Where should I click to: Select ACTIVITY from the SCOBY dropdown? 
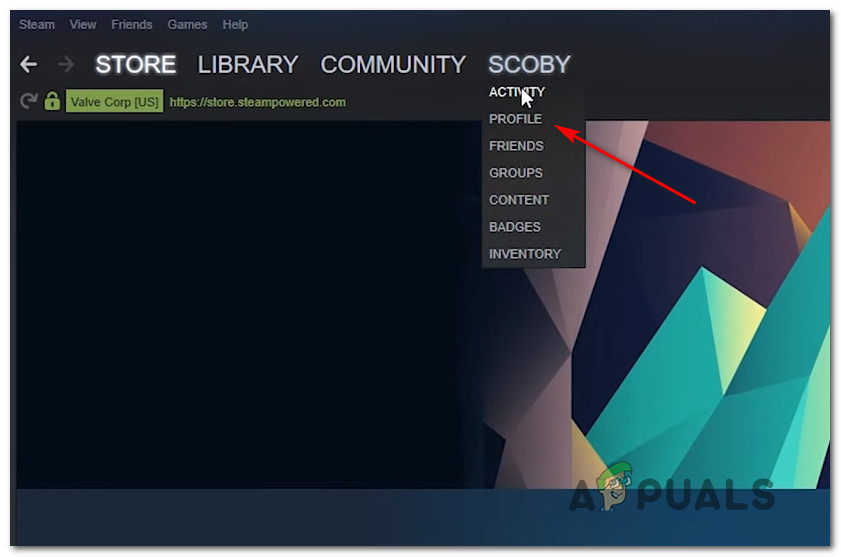(x=517, y=92)
